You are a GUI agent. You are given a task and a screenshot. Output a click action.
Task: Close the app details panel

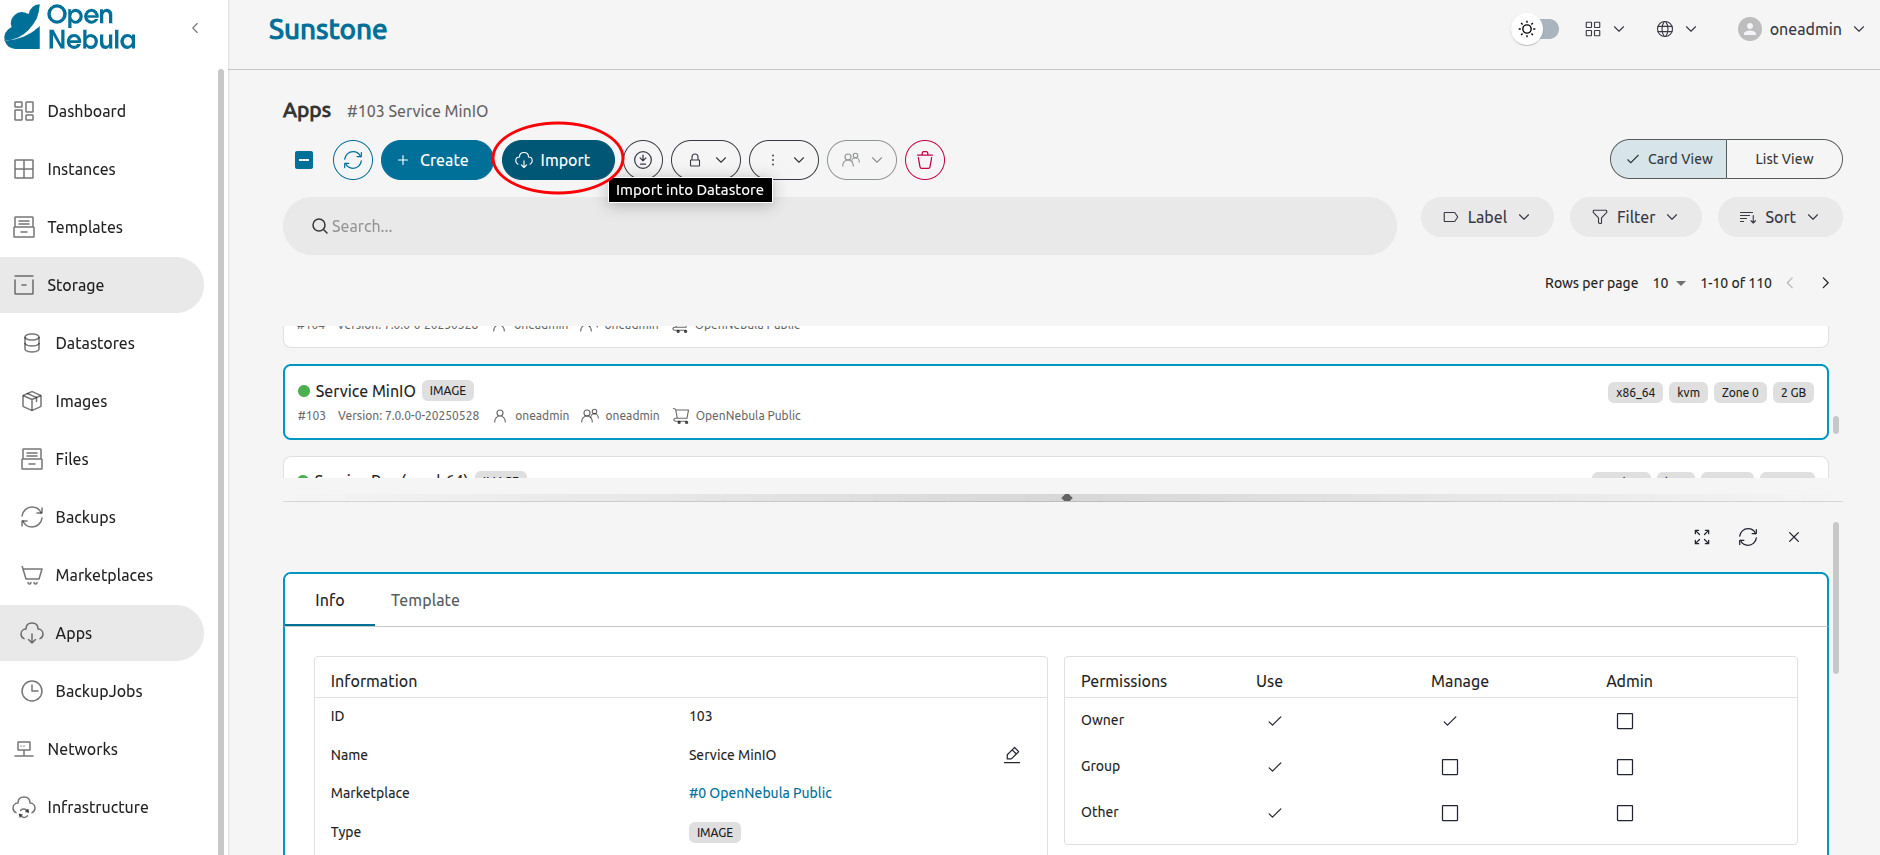1794,537
